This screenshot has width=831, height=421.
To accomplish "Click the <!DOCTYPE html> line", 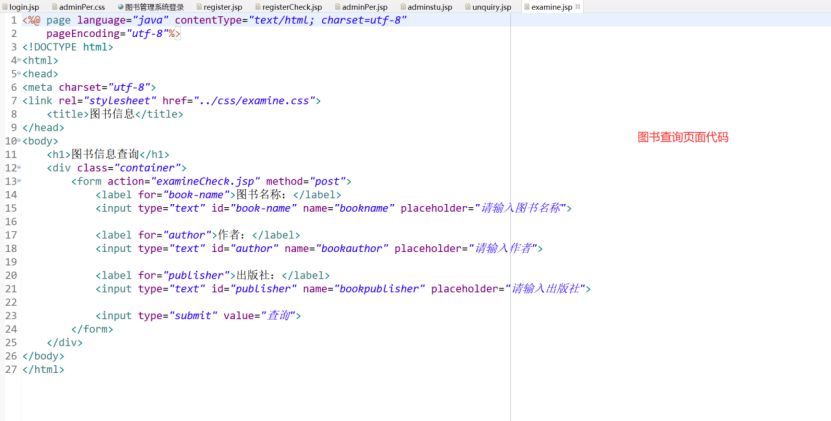I will click(x=68, y=47).
